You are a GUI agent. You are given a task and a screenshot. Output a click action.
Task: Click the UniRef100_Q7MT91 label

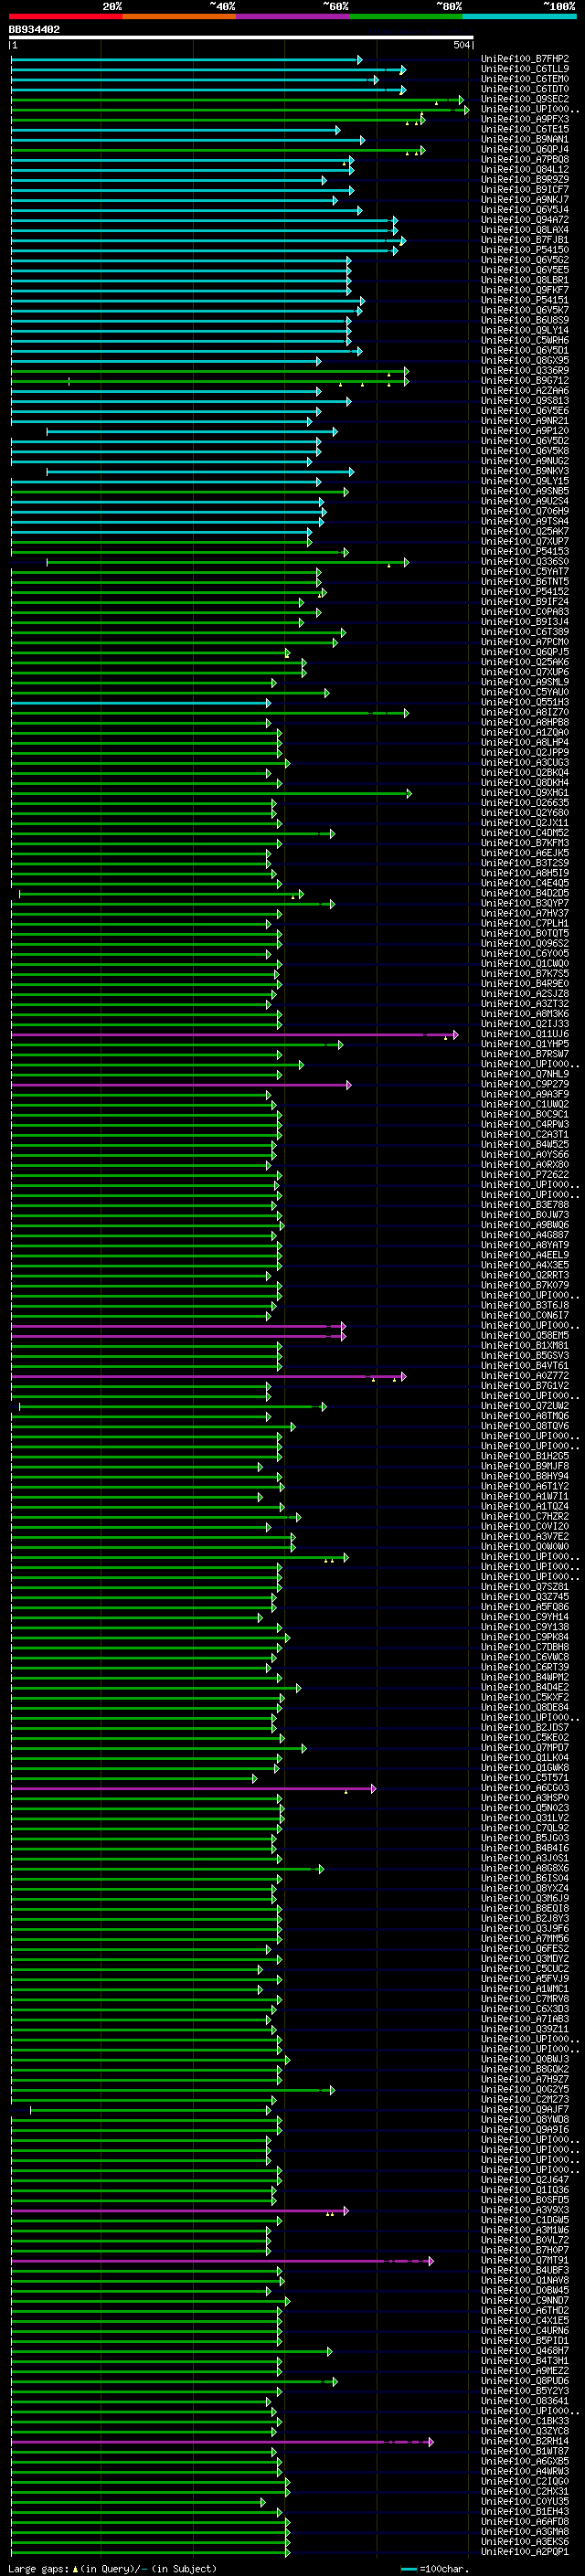[524, 2261]
